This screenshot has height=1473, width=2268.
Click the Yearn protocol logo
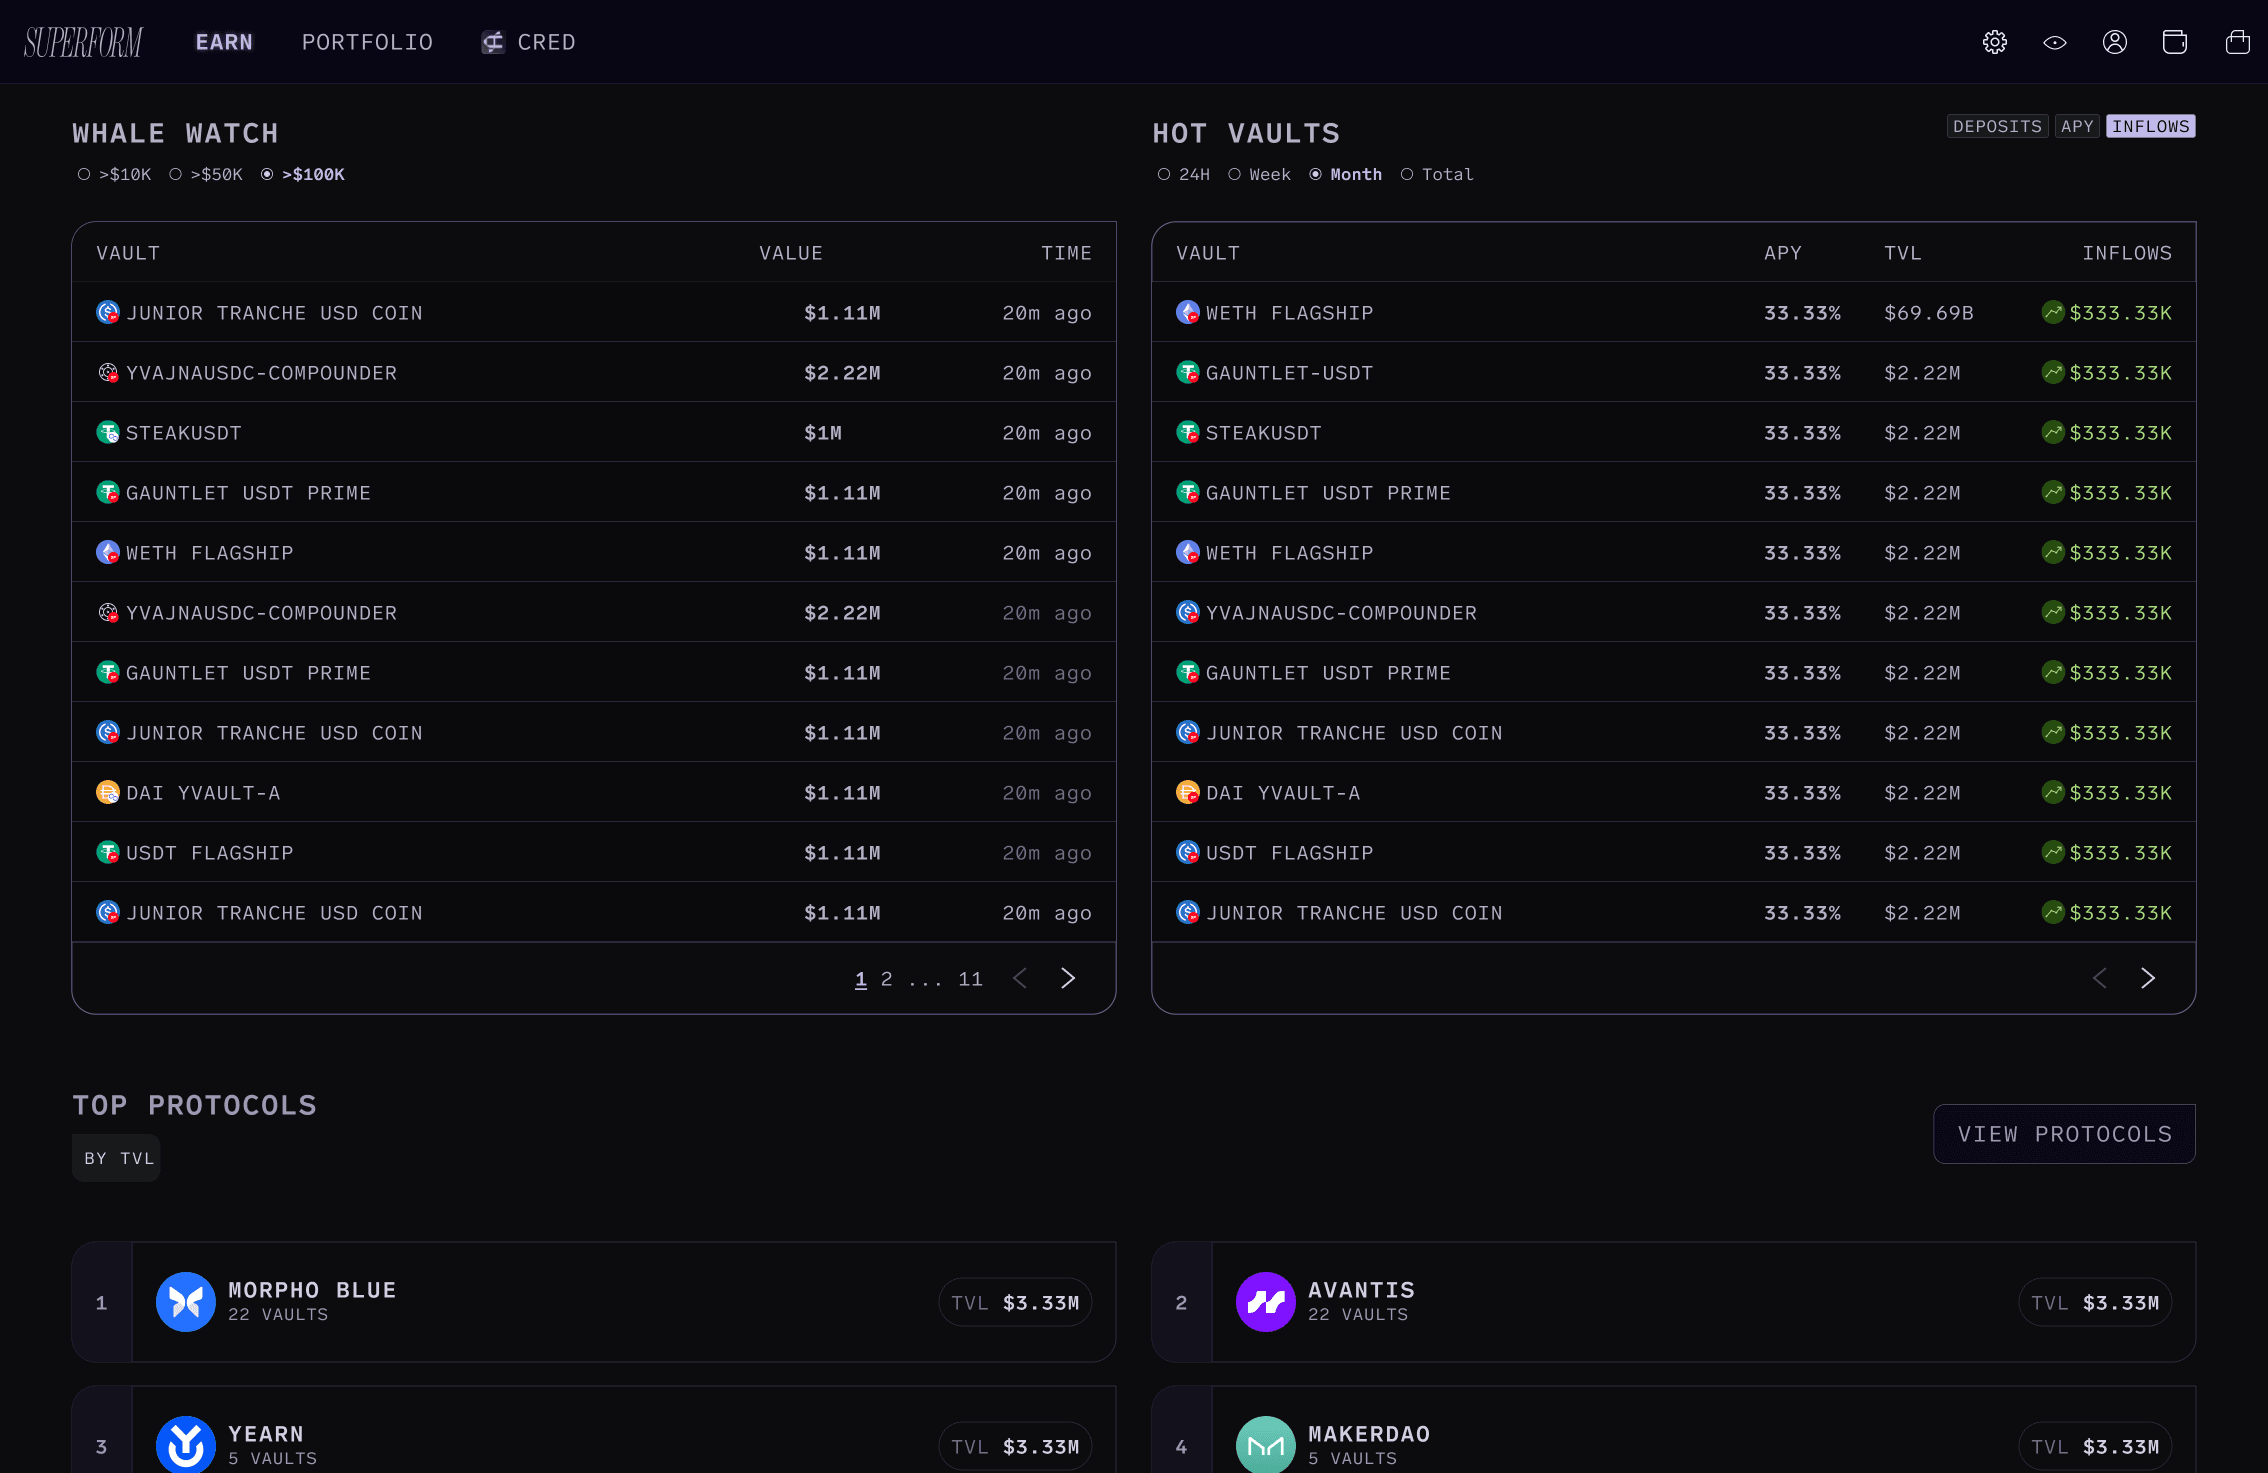point(186,1444)
